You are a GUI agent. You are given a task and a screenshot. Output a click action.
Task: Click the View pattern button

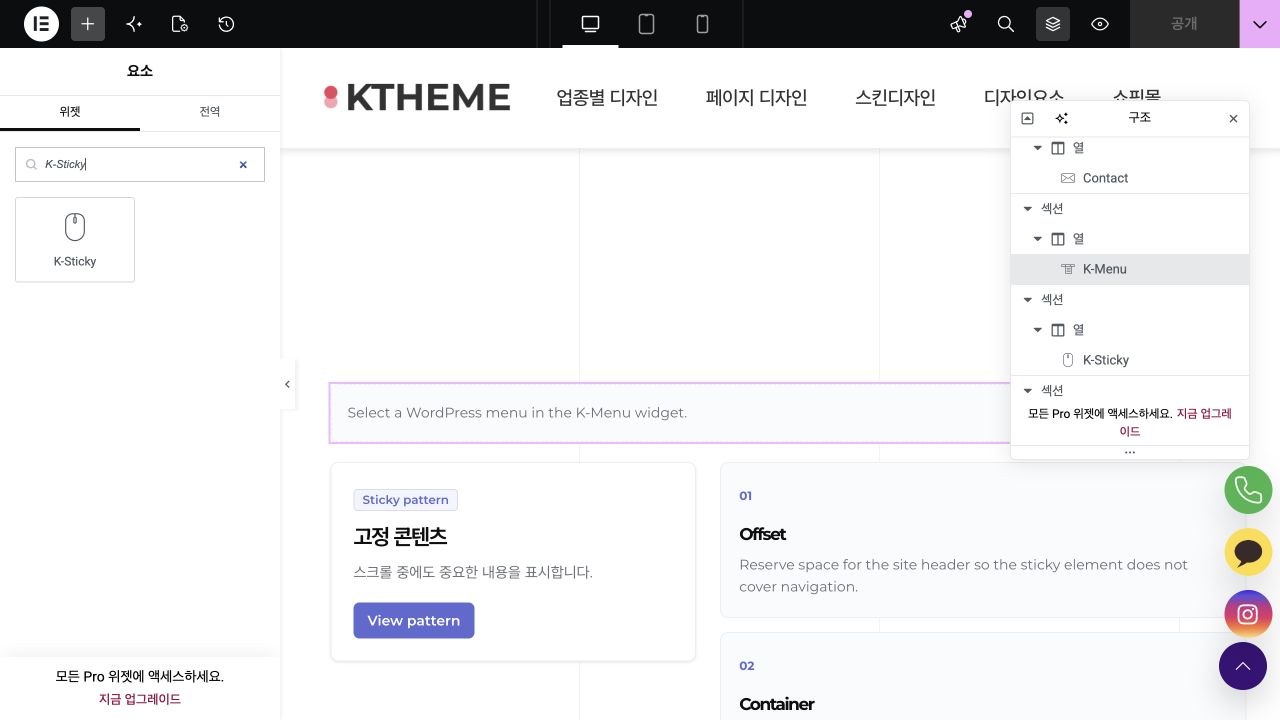click(x=414, y=620)
